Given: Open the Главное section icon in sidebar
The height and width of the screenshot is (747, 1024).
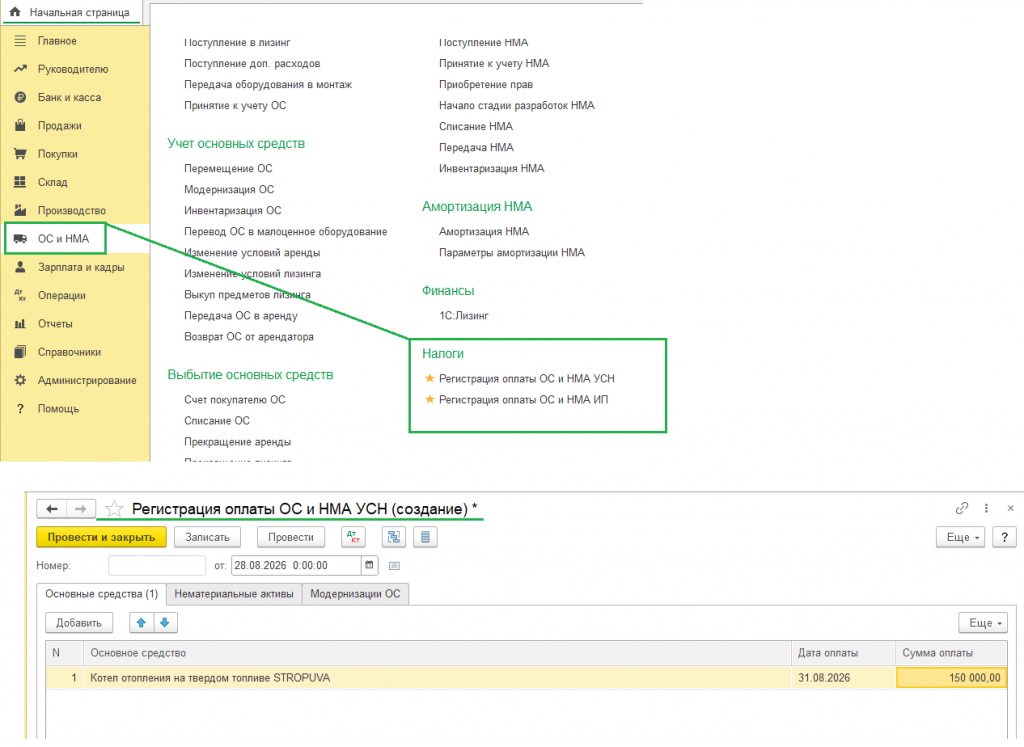Looking at the screenshot, I should [x=20, y=41].
